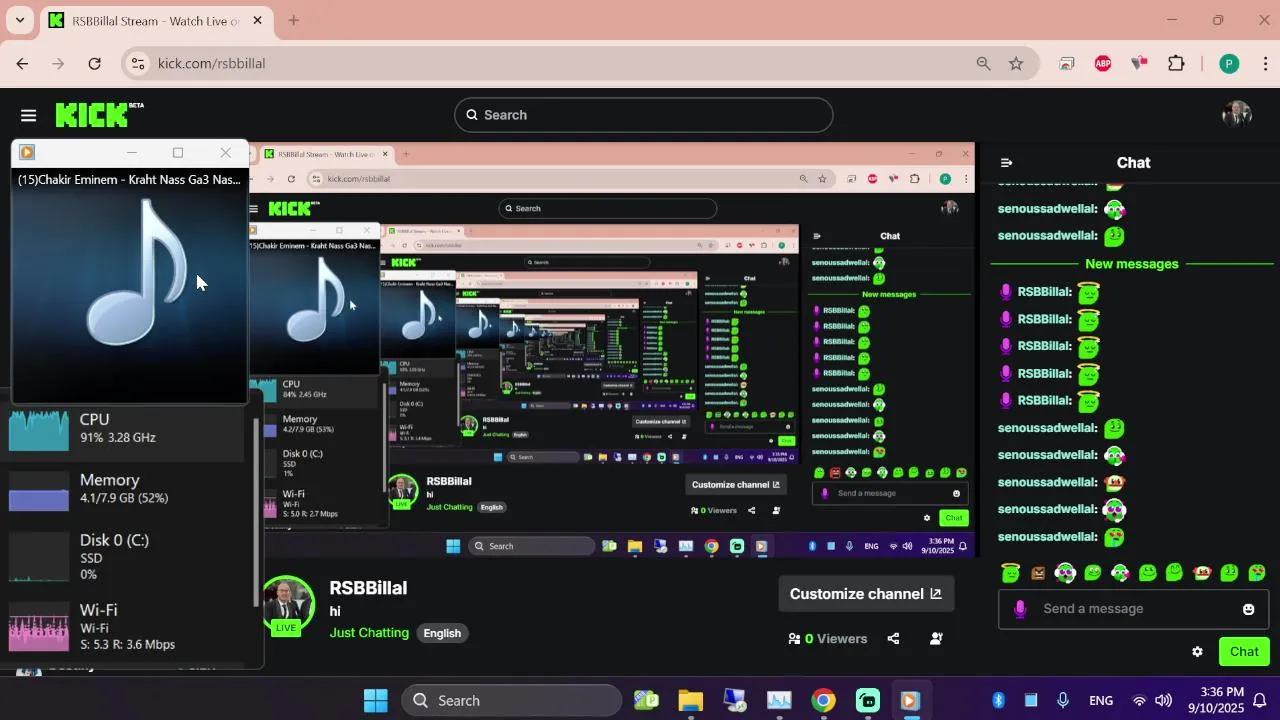1280x720 pixels.
Task: Open File Explorer from taskbar
Action: point(690,700)
